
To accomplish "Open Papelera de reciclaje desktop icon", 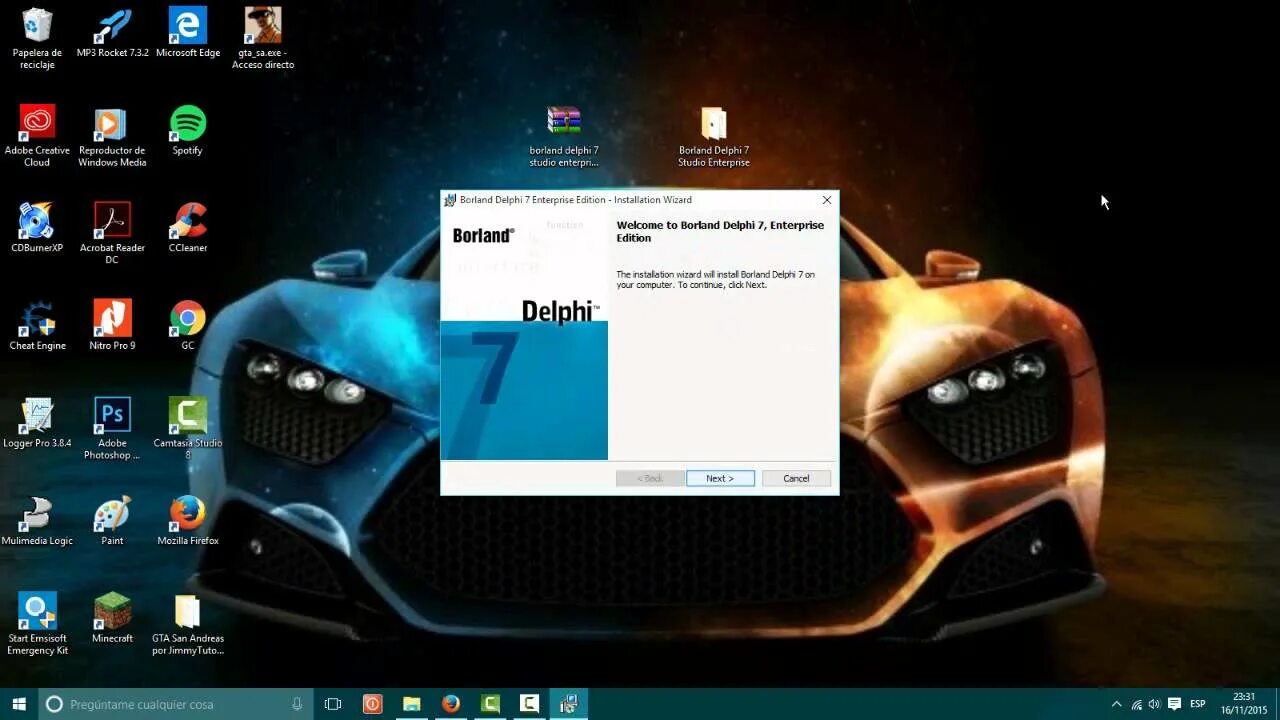I will tap(37, 39).
